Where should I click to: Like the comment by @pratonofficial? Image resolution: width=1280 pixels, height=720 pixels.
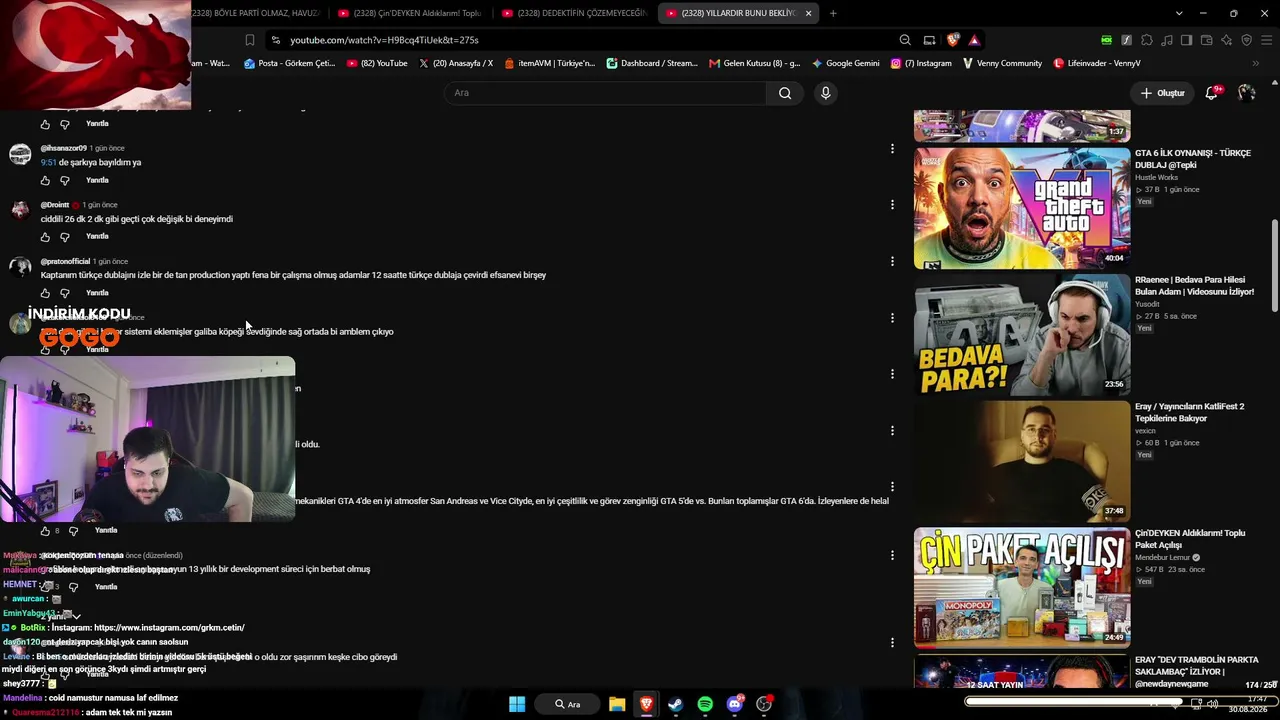click(x=45, y=293)
